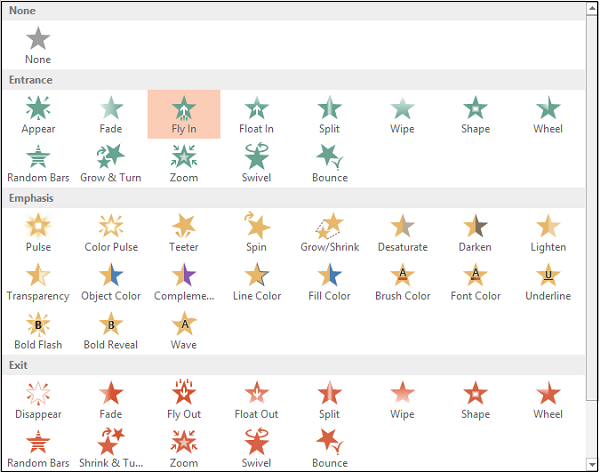The image size is (600, 472).
Task: Apply the Wheel entrance effect
Action: pyautogui.click(x=548, y=114)
